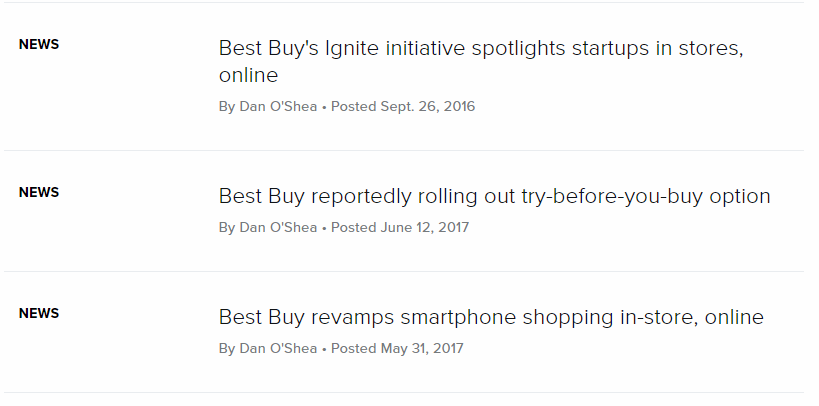Click the word 'online' on Ignite headline's second line
This screenshot has width=819, height=406.
(x=248, y=75)
